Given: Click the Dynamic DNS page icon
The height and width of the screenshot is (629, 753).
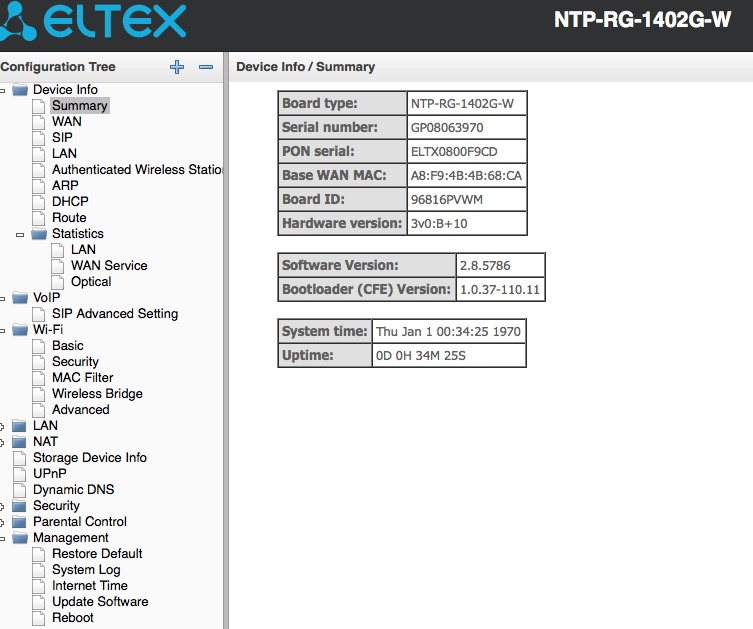Looking at the screenshot, I should coord(19,490).
